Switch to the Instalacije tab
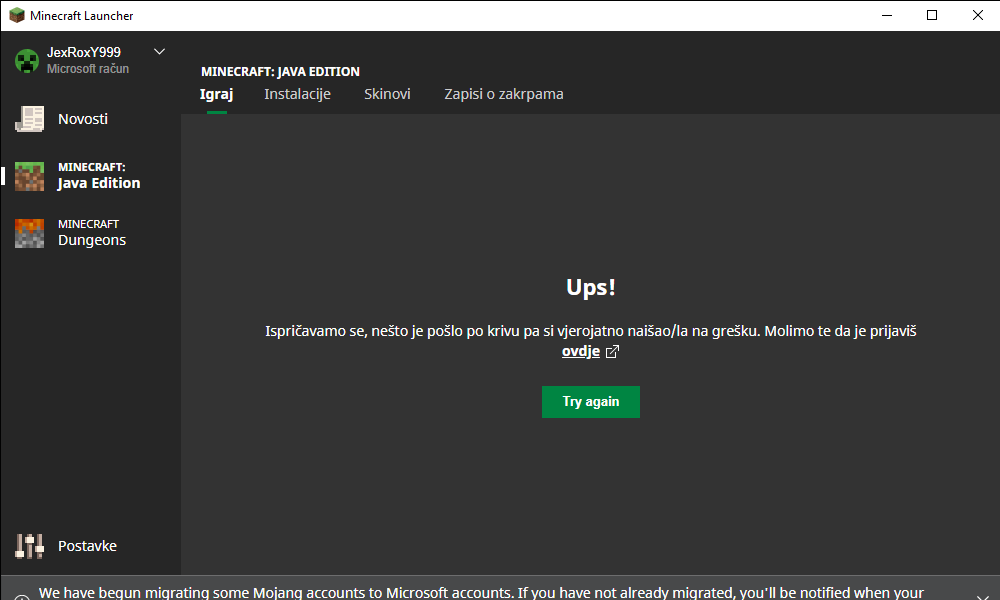The width and height of the screenshot is (1000, 600). coord(297,94)
